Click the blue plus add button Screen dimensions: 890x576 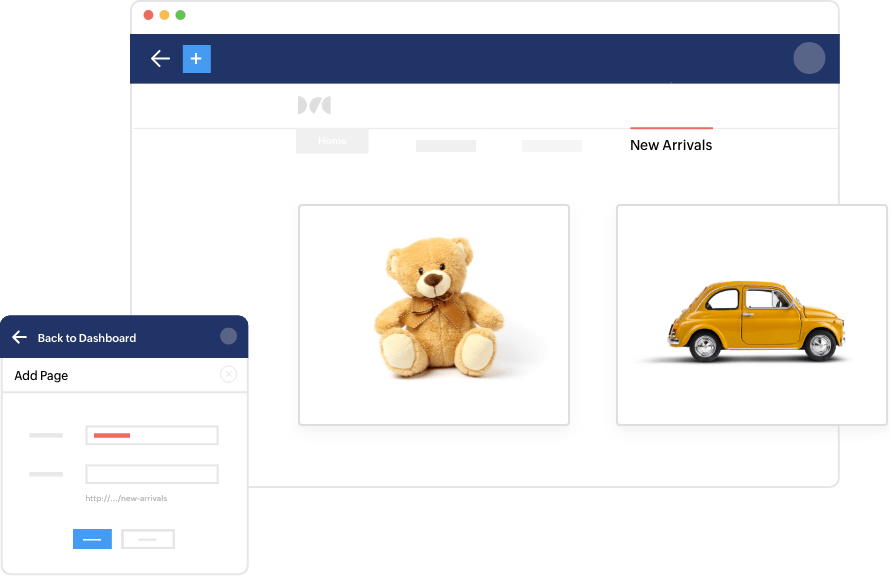197,59
